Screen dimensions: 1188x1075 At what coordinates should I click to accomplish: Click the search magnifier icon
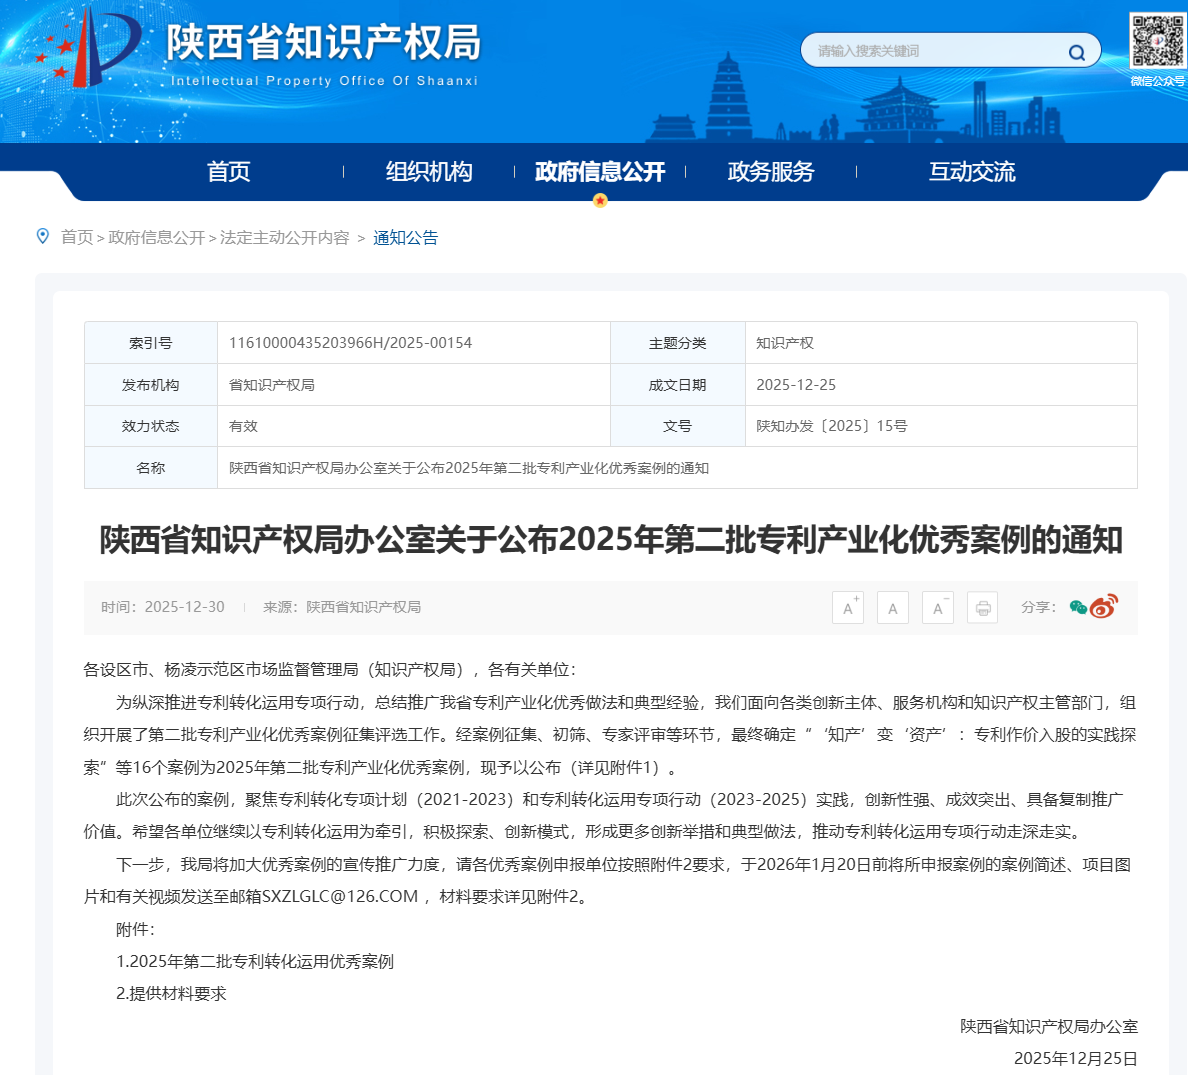click(x=1076, y=52)
